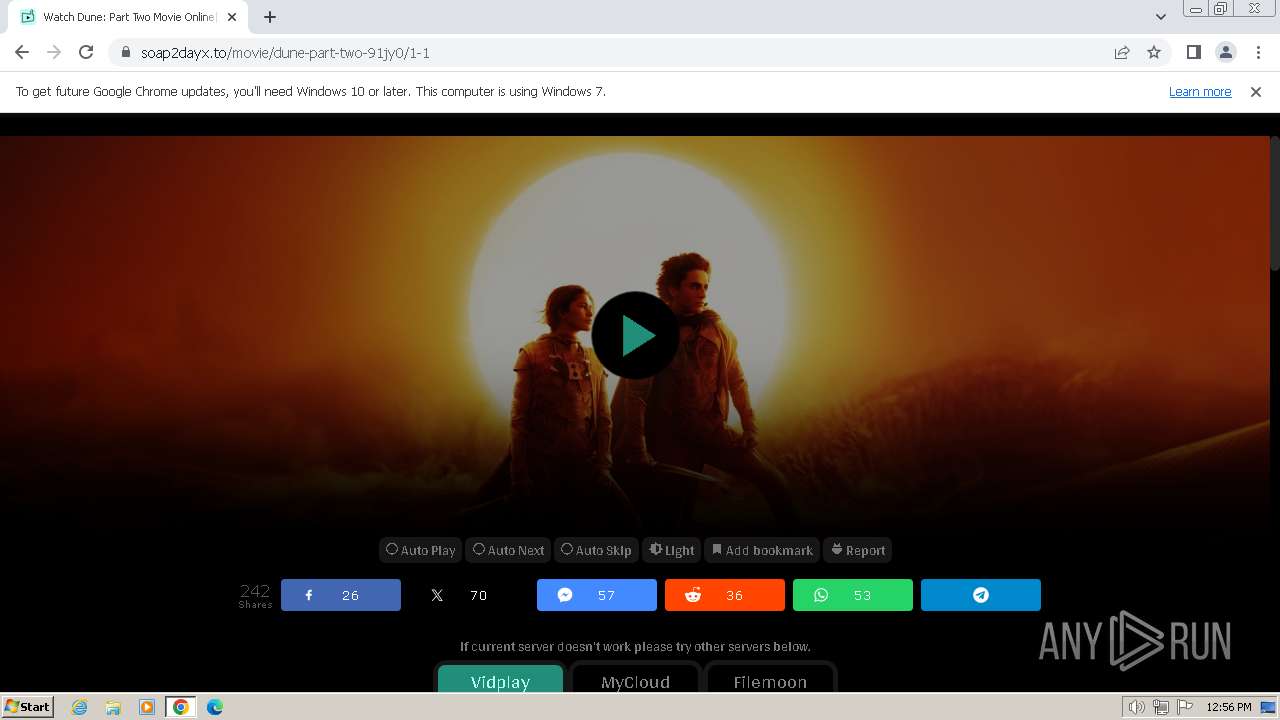Toggle the Auto Skip option

(596, 550)
